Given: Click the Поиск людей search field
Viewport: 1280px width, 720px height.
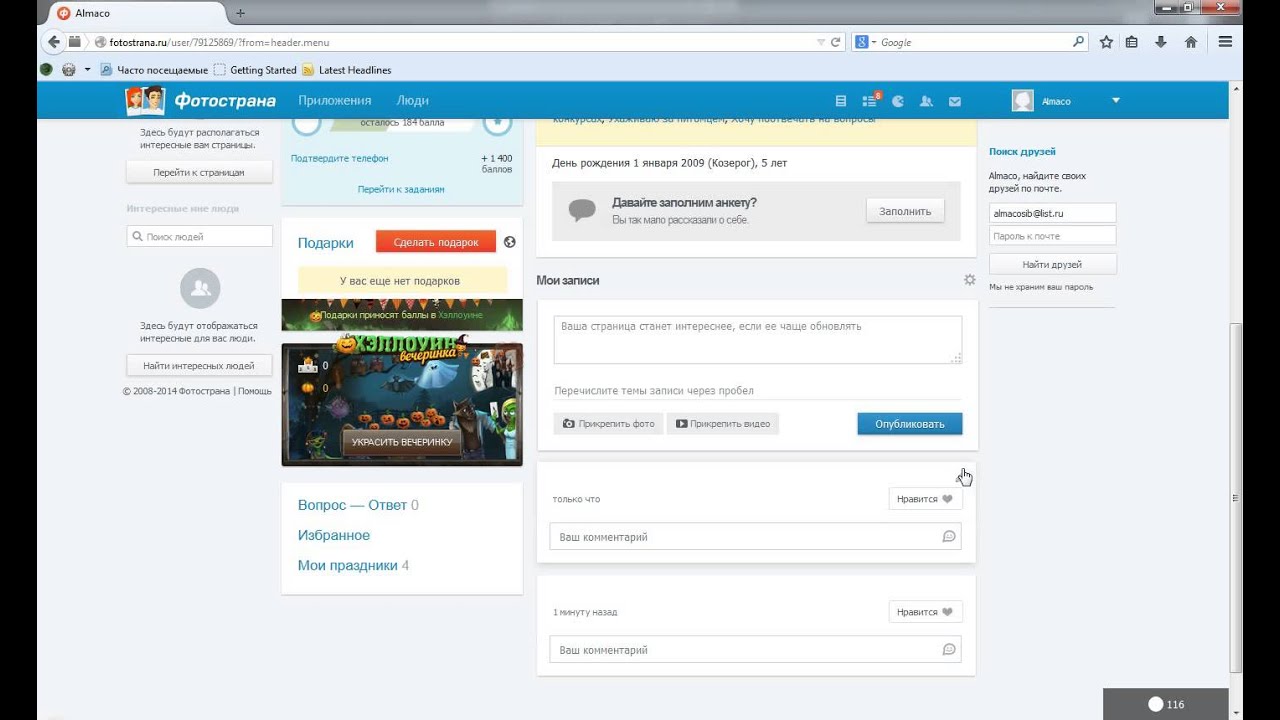Looking at the screenshot, I should [x=199, y=237].
